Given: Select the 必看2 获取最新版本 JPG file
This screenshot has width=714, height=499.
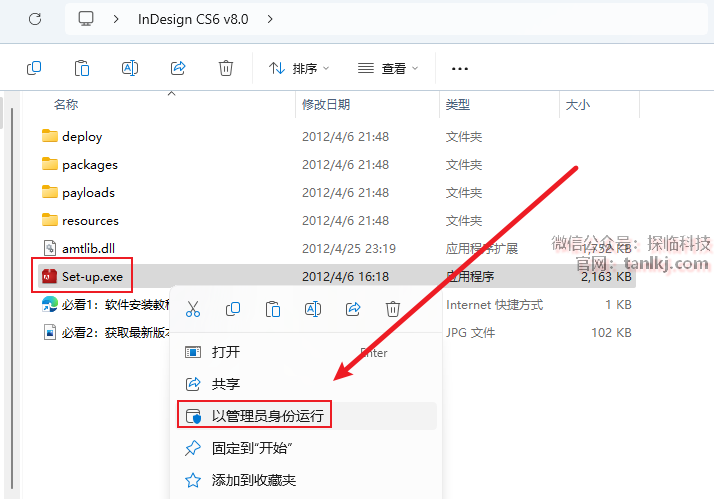Looking at the screenshot, I should pos(116,332).
